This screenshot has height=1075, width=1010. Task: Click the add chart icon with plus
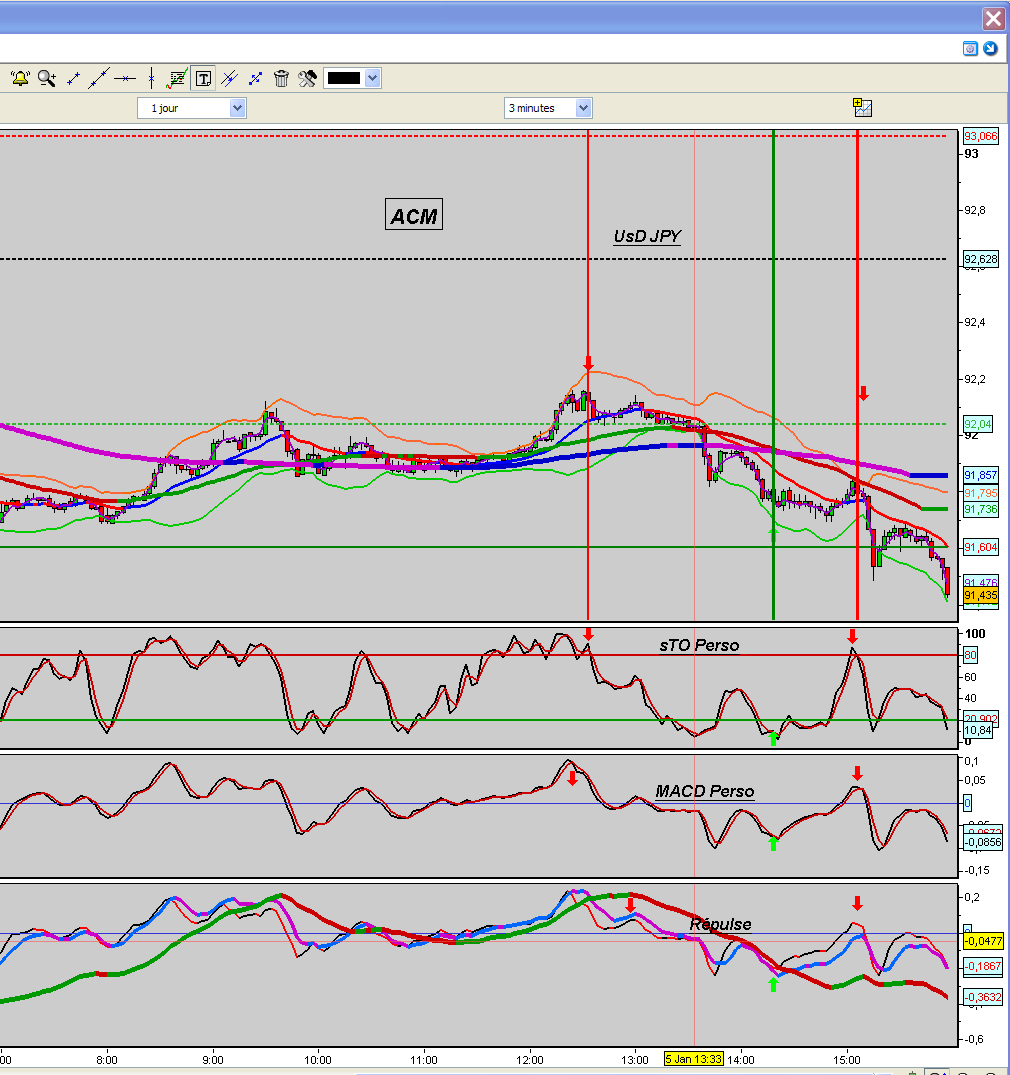pyautogui.click(x=863, y=108)
